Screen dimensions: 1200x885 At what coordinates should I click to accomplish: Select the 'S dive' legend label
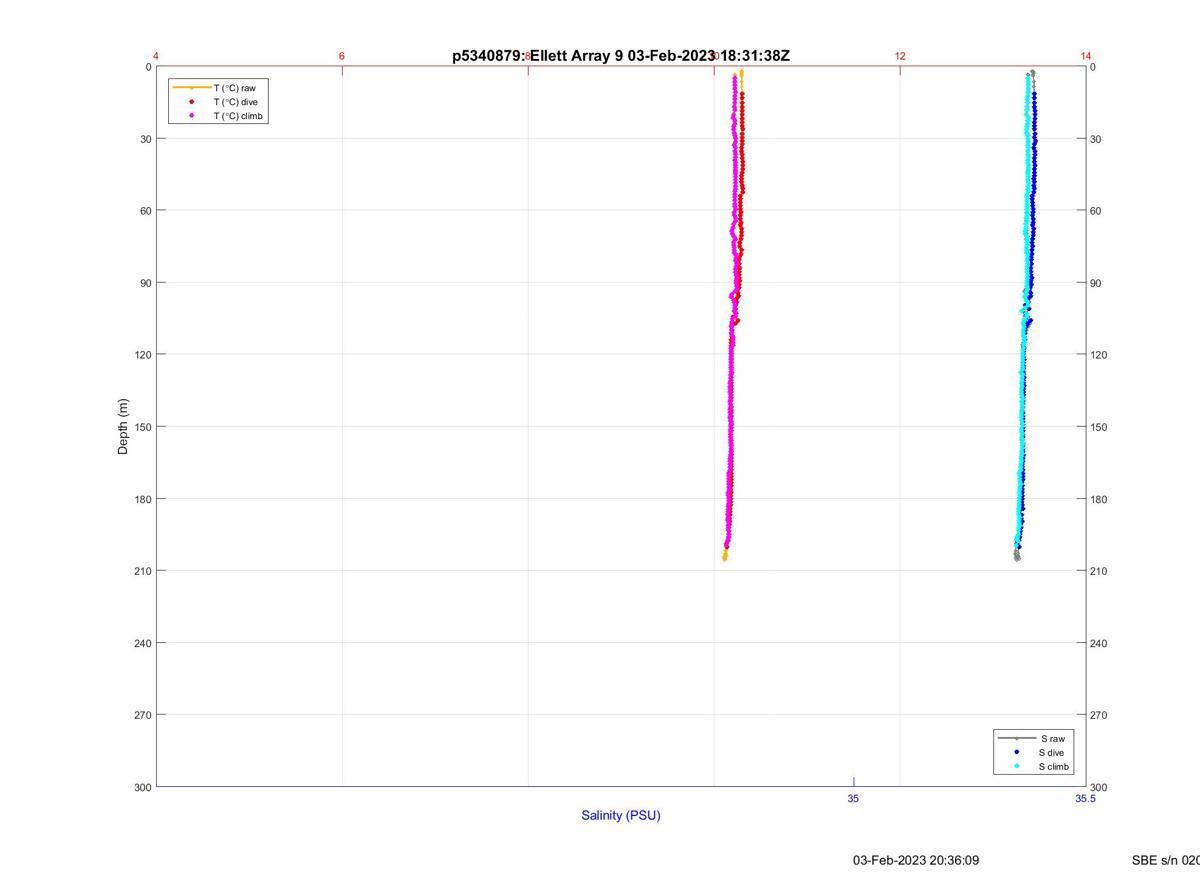pos(1051,752)
